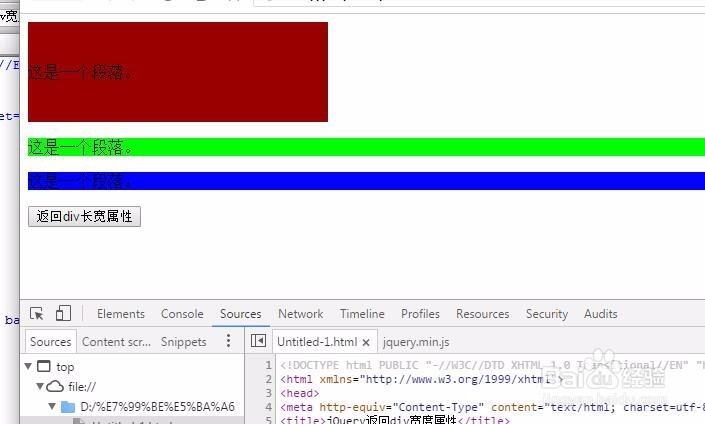Viewport: 705px width, 424px height.
Task: Select the file:// label in the tree
Action: [82, 387]
